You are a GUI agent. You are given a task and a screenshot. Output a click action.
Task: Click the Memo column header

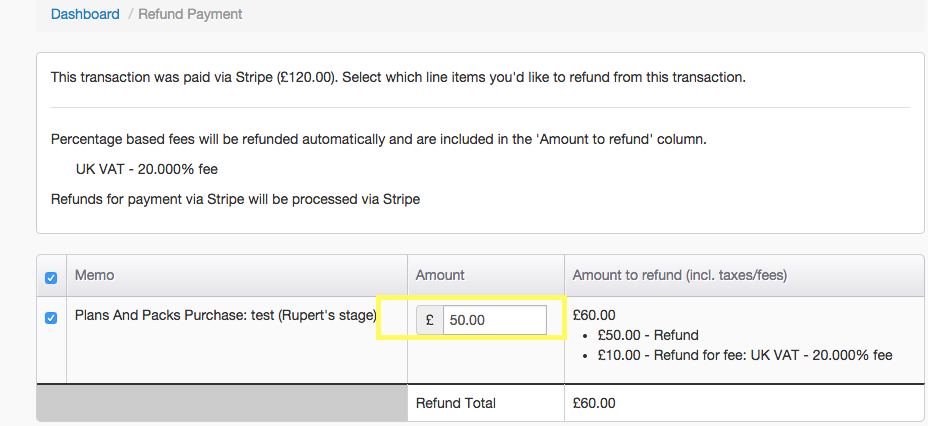pyautogui.click(x=93, y=275)
